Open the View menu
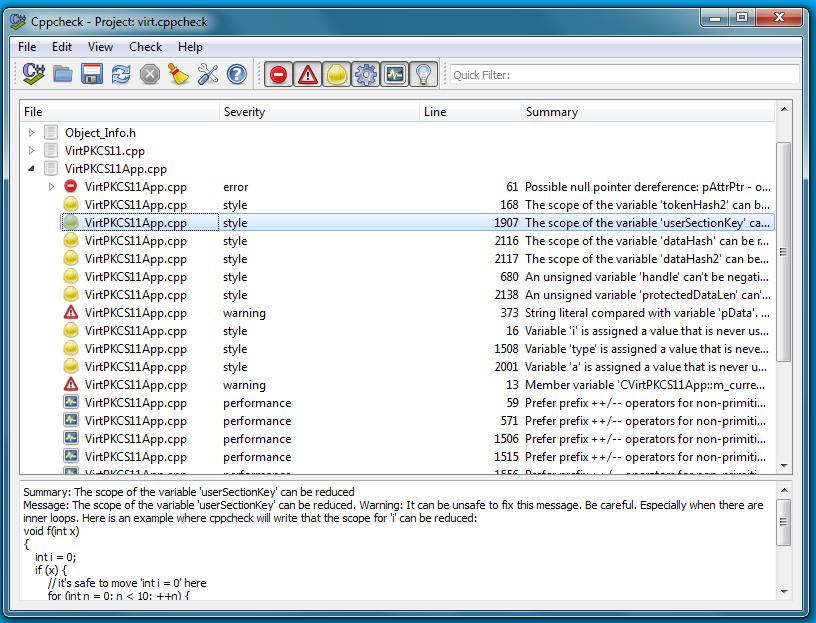This screenshot has height=623, width=816. [x=100, y=47]
